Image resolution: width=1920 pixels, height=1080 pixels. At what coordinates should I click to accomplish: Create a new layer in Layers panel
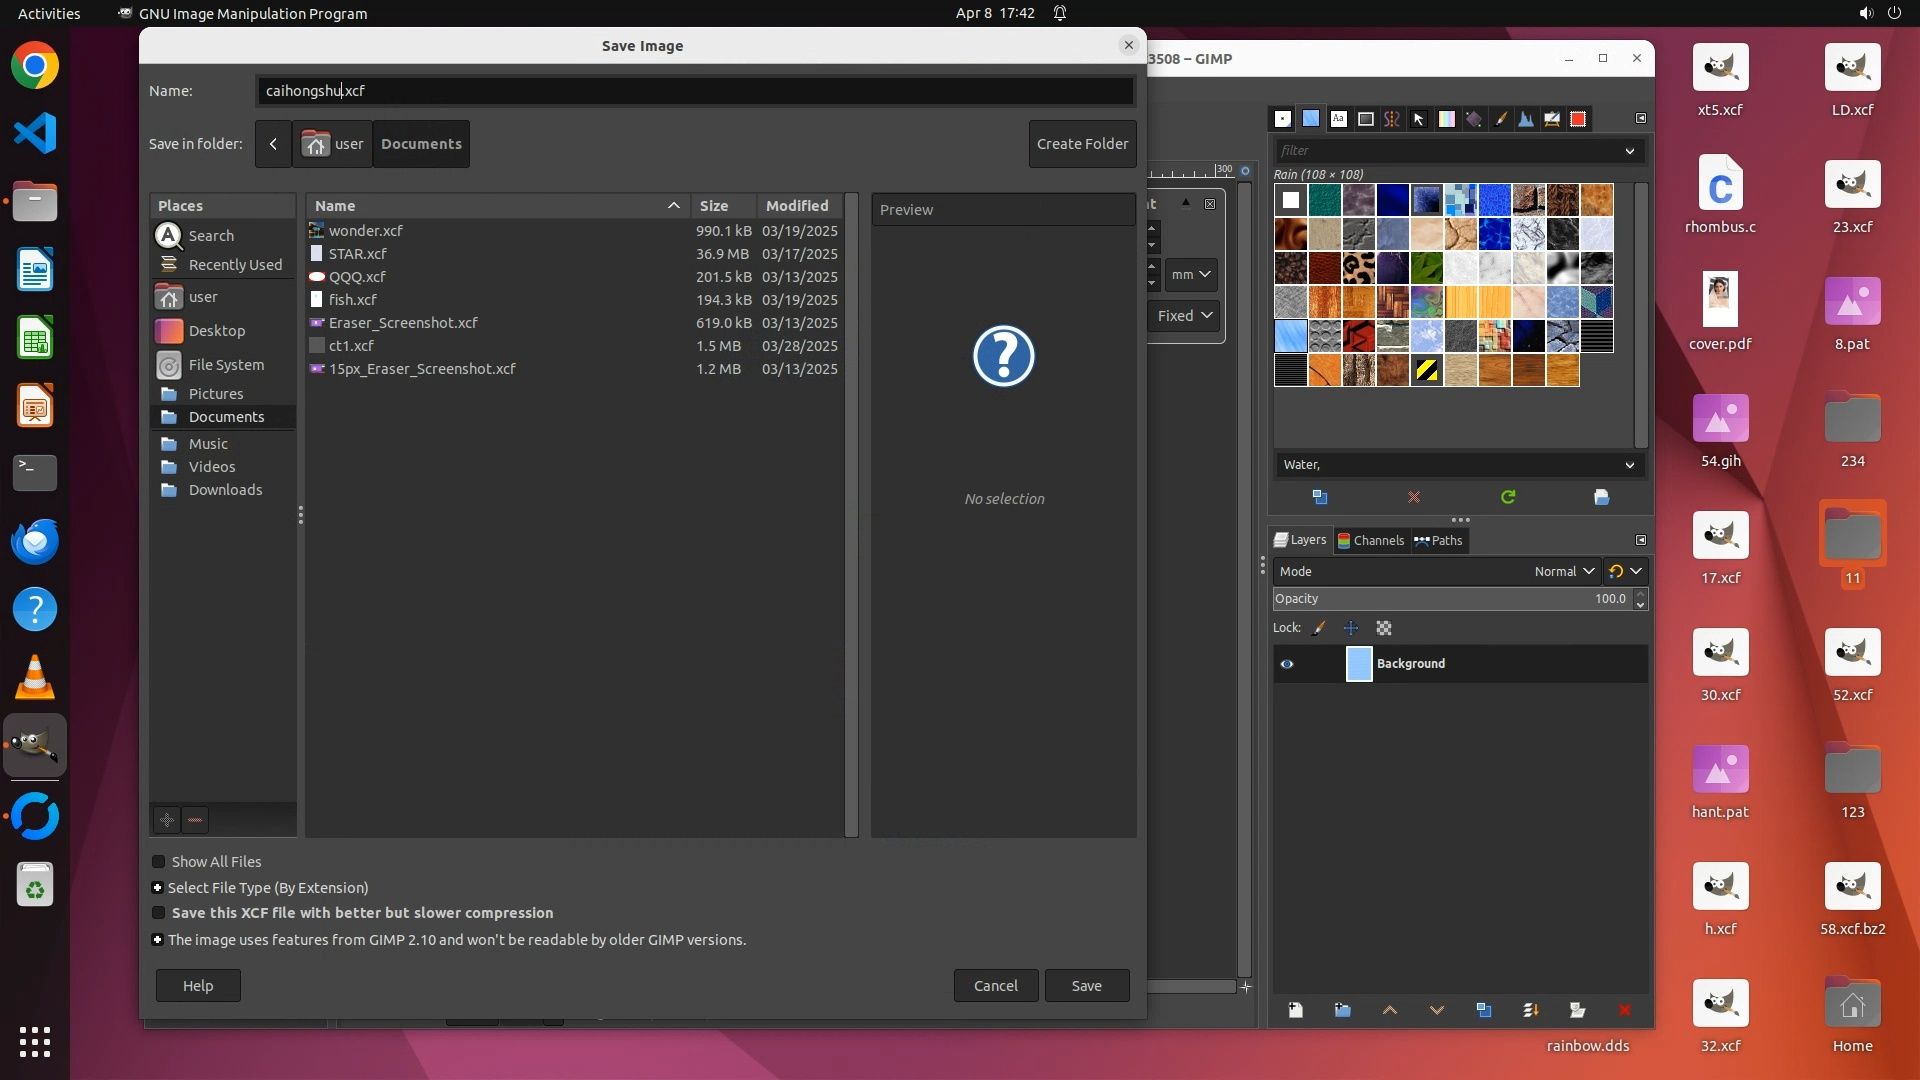tap(1295, 1010)
